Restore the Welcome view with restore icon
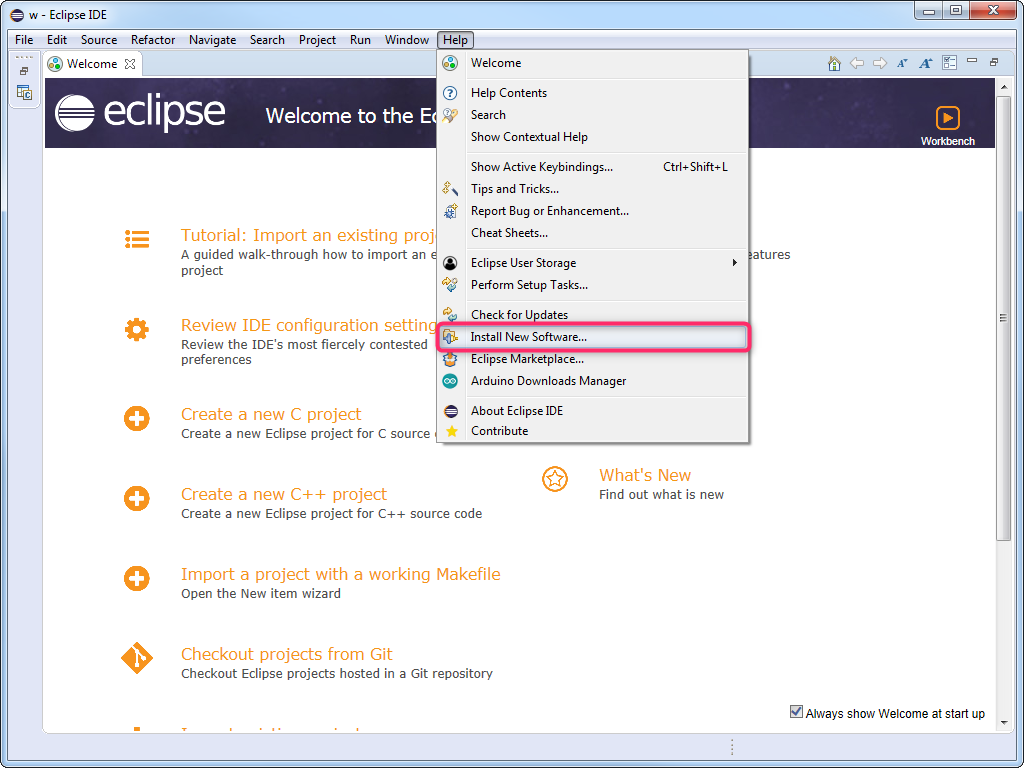Image resolution: width=1024 pixels, height=768 pixels. [994, 63]
